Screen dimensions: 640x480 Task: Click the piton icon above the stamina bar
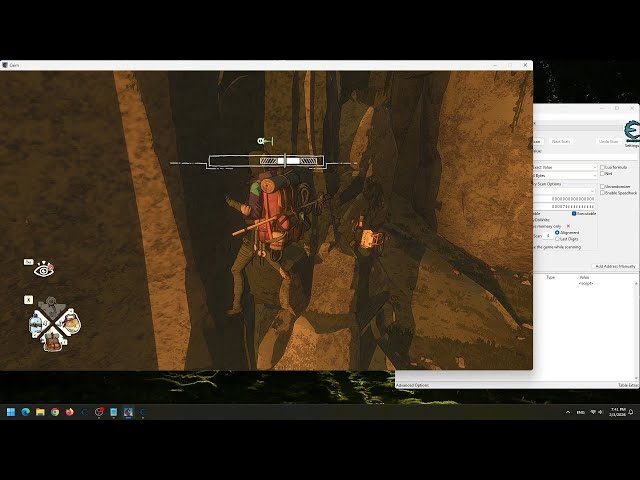[265, 141]
